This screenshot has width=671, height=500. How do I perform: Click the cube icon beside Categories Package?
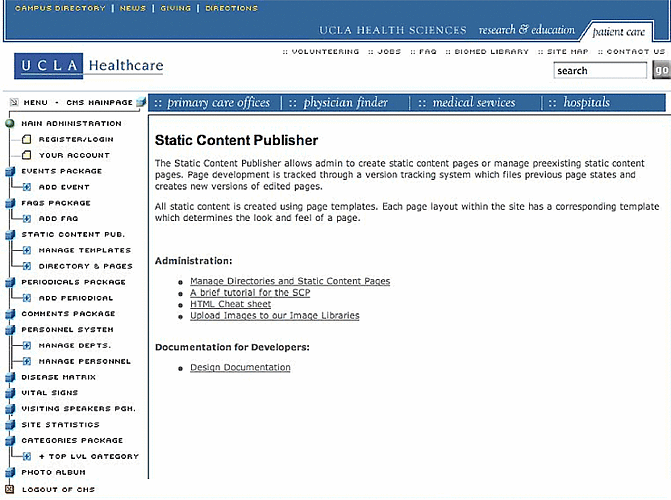tap(10, 440)
